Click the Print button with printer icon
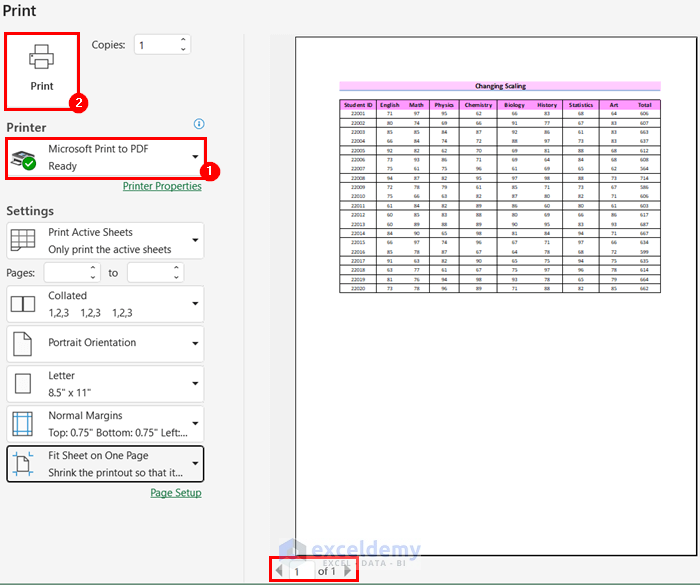 [42, 71]
